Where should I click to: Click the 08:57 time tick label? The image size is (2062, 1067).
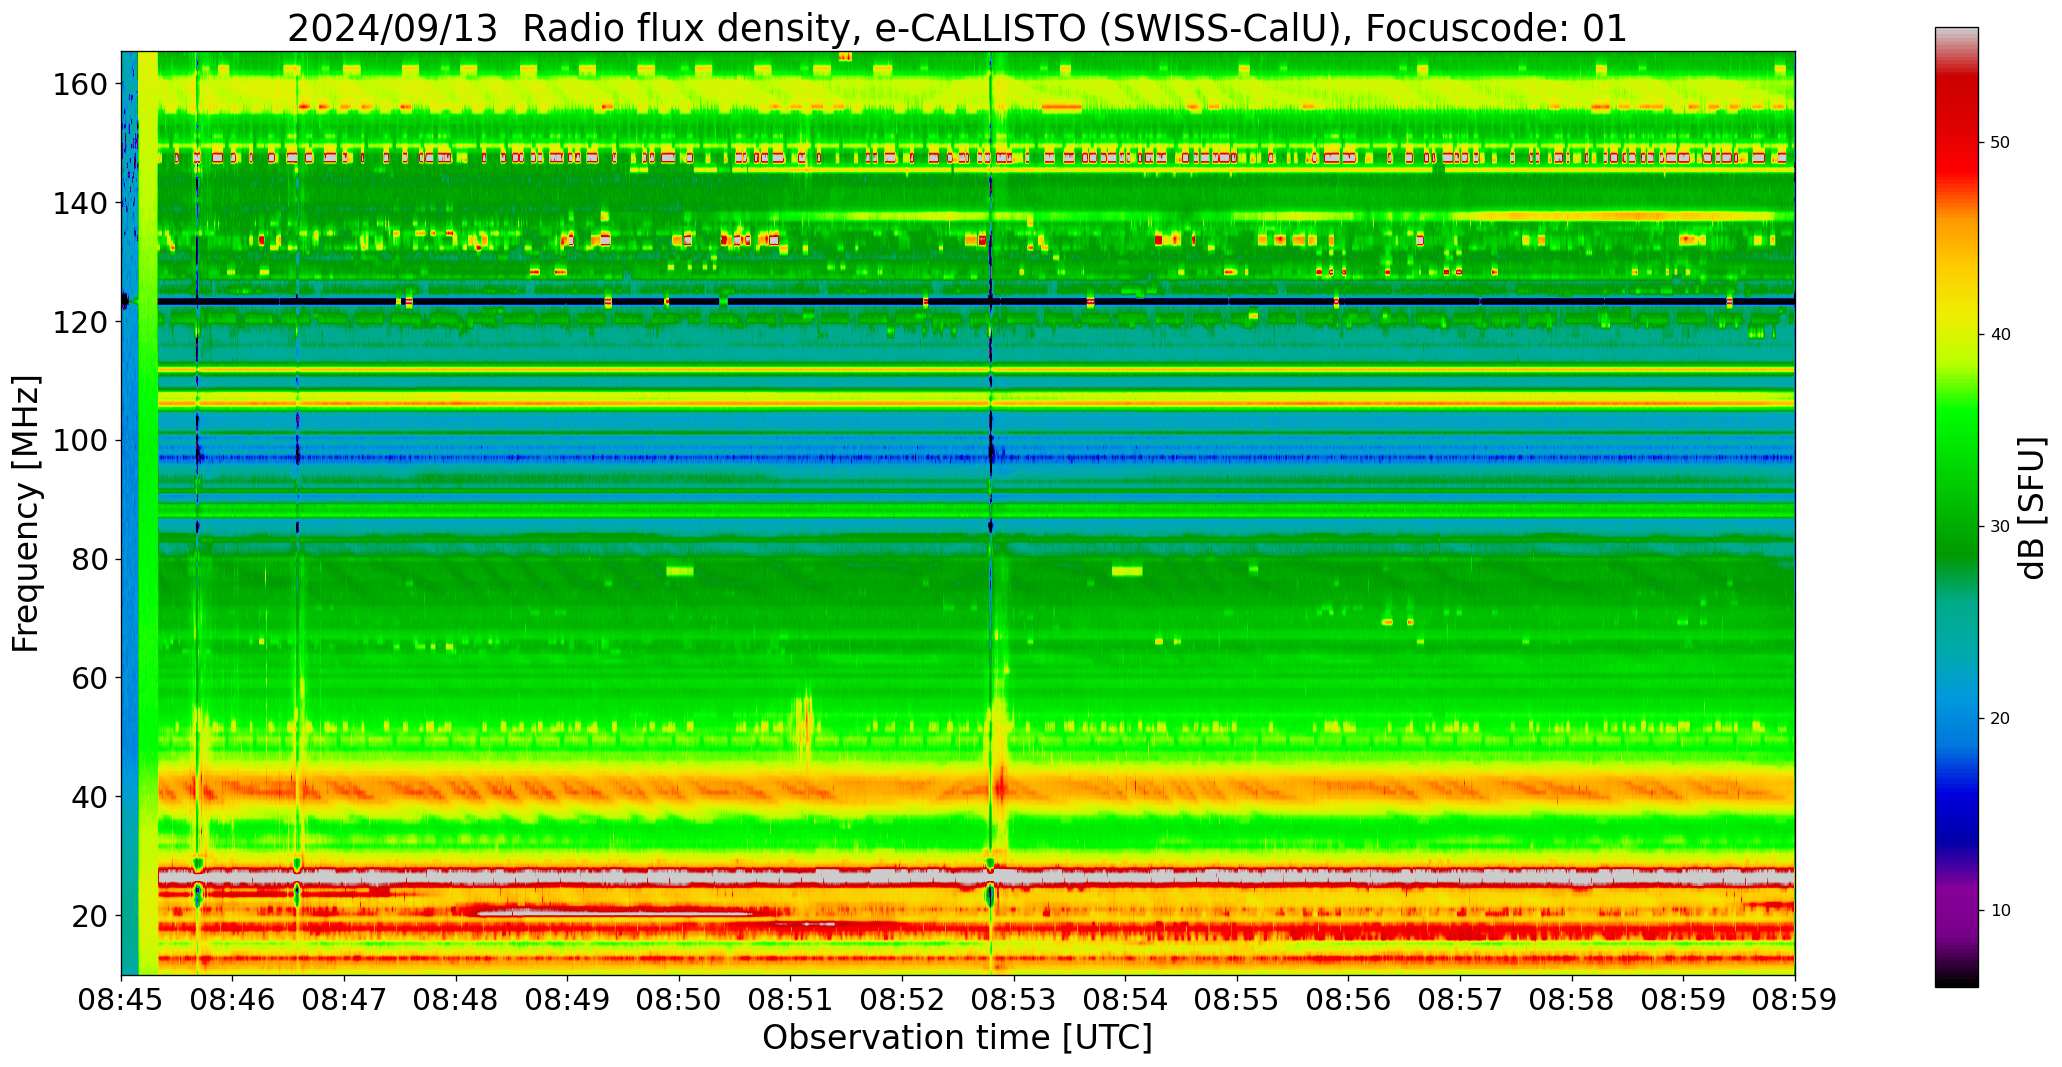click(1460, 1000)
